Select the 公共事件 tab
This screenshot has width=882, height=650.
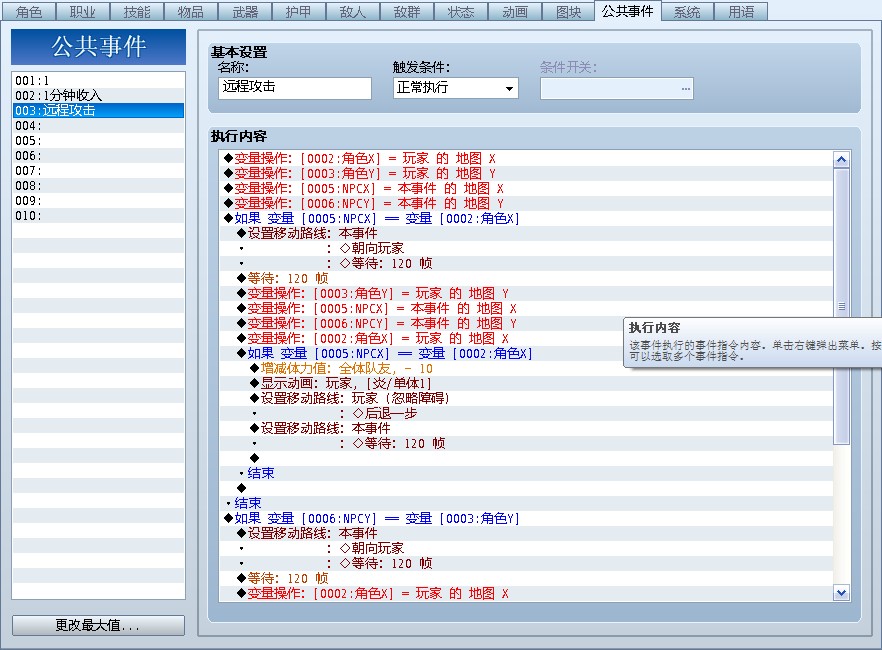coord(627,11)
